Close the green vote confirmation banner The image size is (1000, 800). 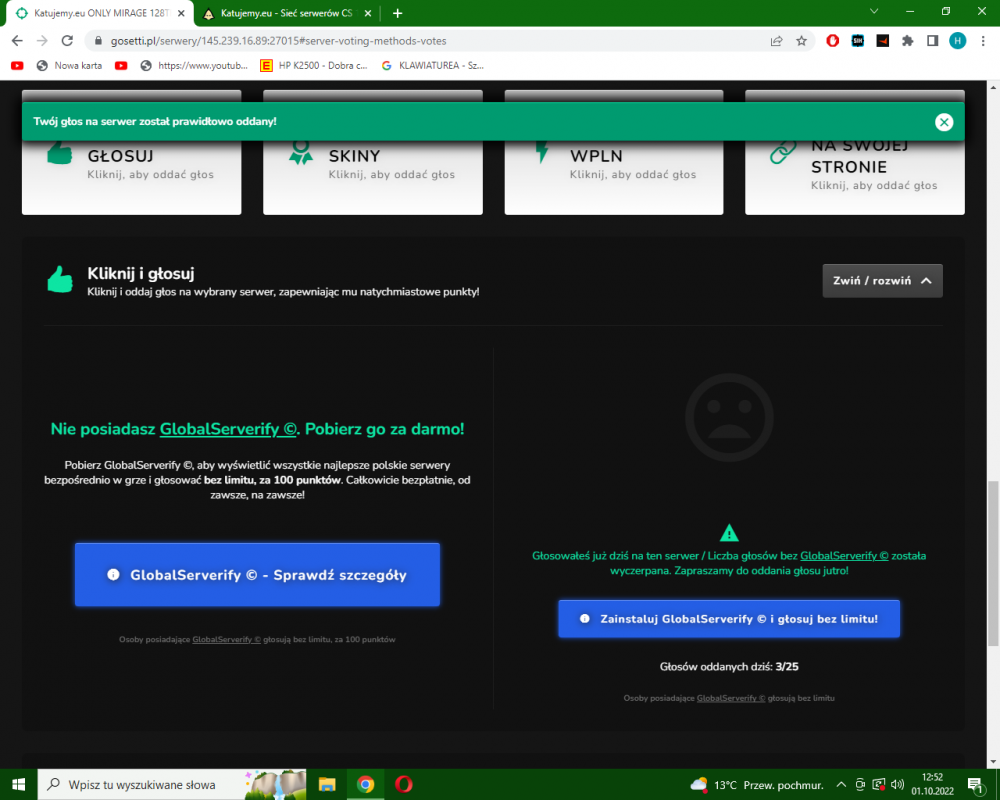click(944, 122)
